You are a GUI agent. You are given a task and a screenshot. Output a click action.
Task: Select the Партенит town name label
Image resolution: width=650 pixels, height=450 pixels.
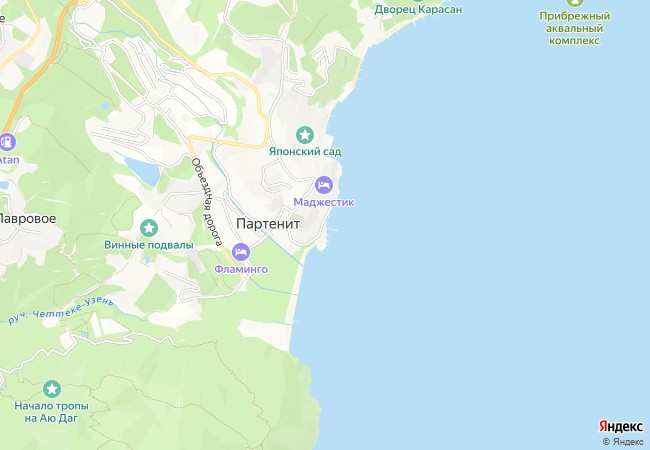click(268, 224)
